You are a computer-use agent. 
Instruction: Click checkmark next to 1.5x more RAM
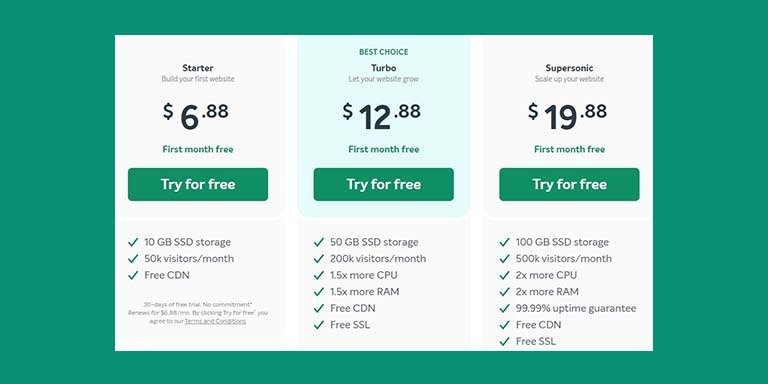click(319, 292)
